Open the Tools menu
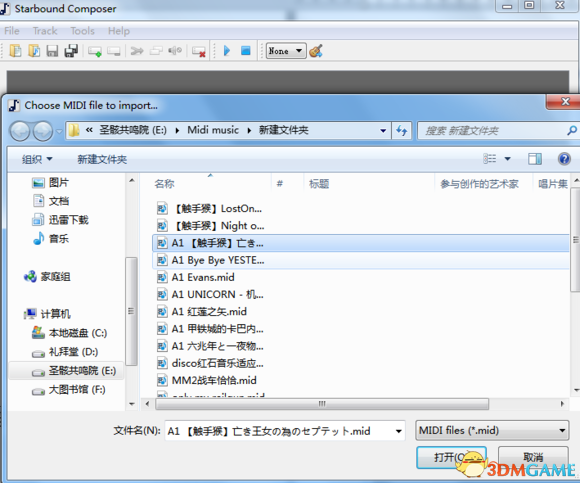 click(82, 31)
